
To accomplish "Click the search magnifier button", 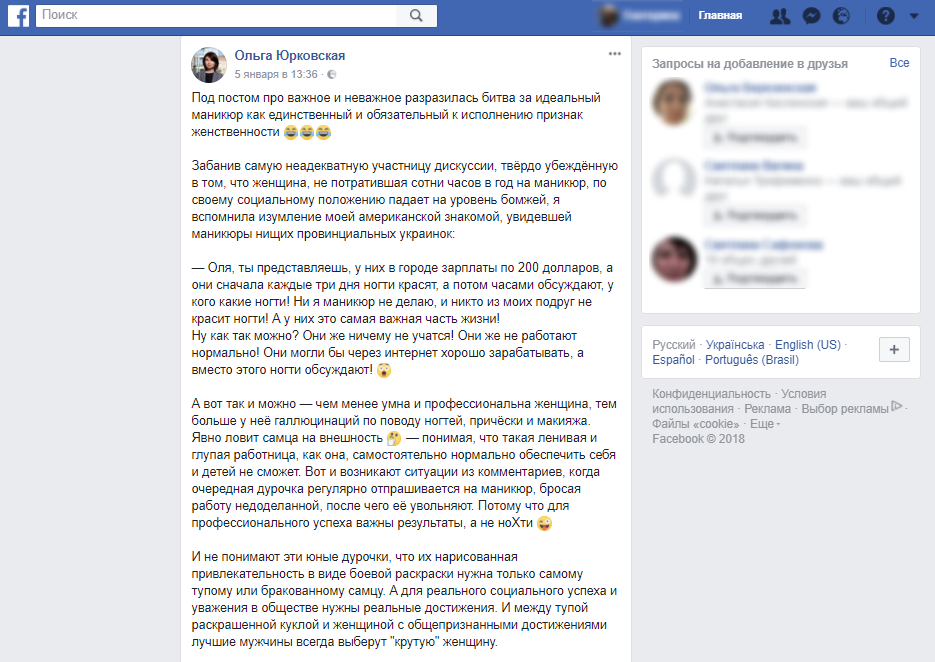I will click(x=416, y=16).
